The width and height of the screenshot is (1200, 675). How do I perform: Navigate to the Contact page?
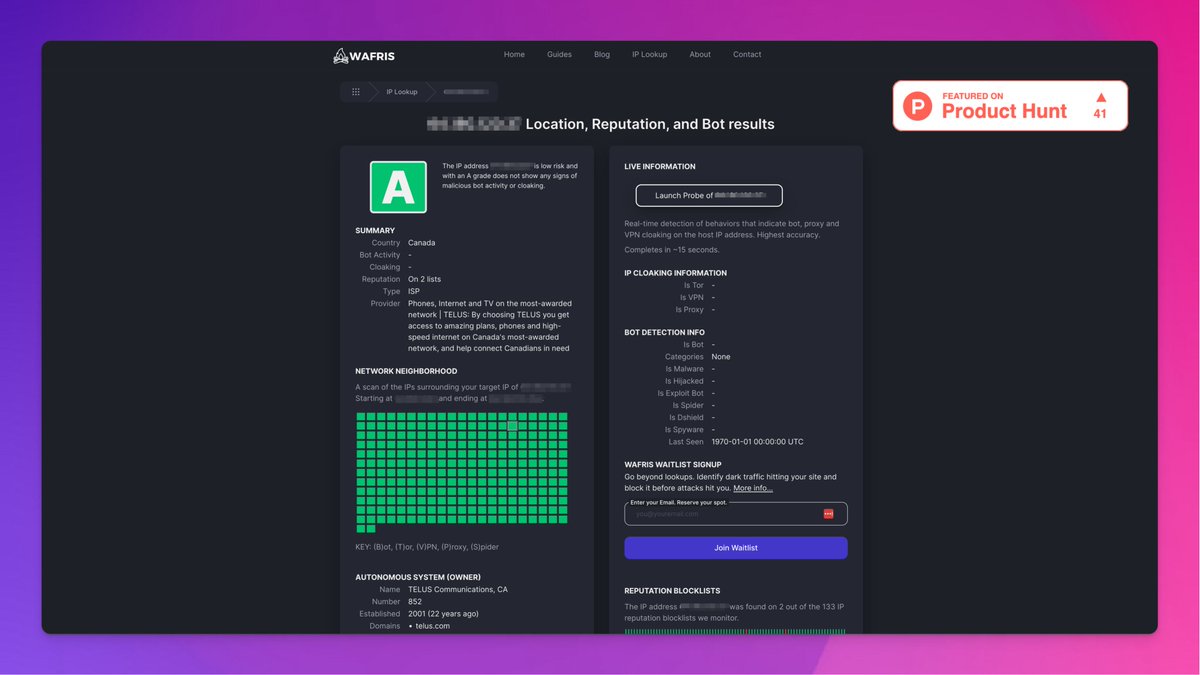[x=747, y=55]
